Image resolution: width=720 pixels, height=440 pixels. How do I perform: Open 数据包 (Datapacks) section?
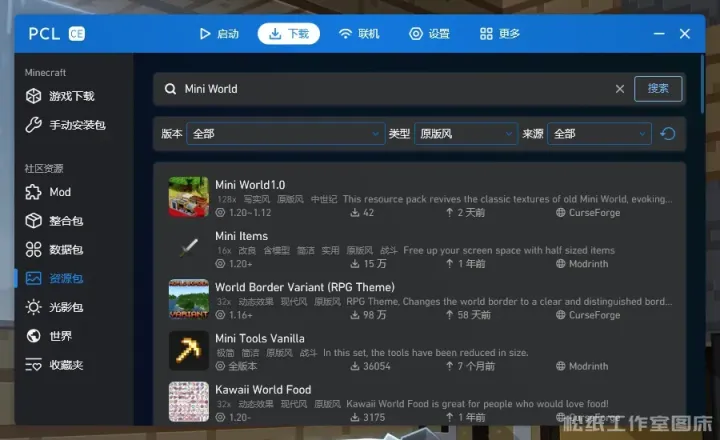pos(55,249)
